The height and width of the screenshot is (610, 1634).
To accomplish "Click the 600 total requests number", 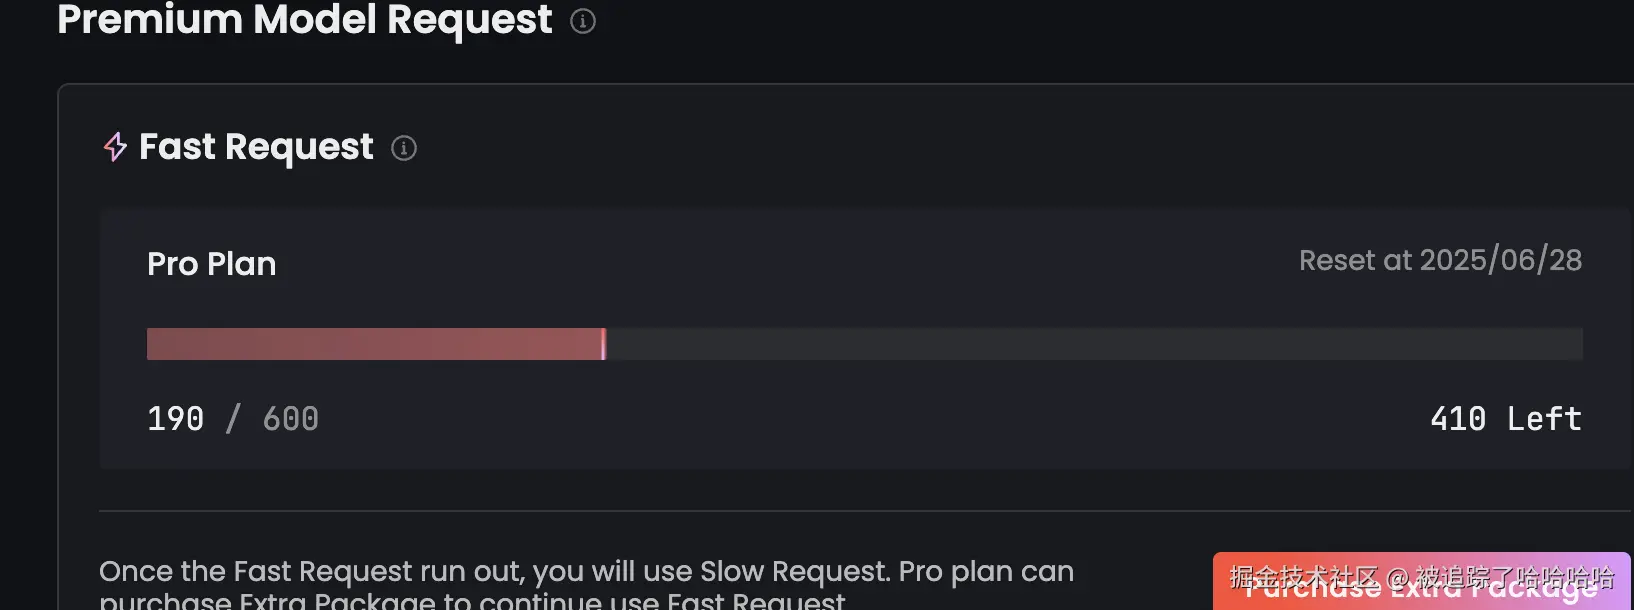I will [290, 419].
